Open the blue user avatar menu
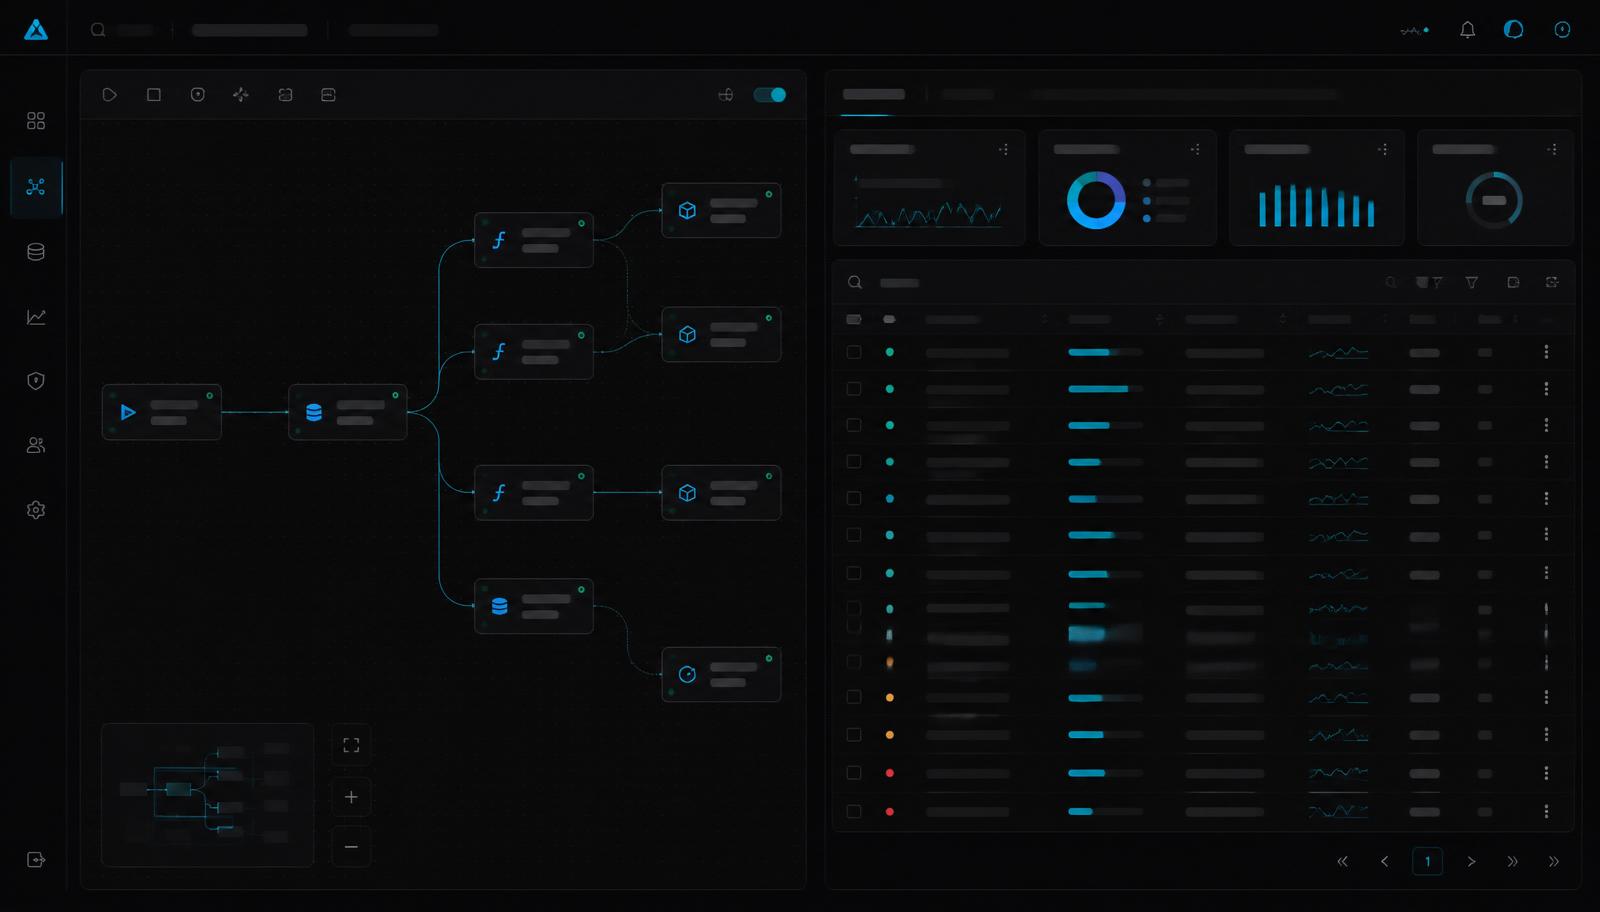 [x=1514, y=30]
